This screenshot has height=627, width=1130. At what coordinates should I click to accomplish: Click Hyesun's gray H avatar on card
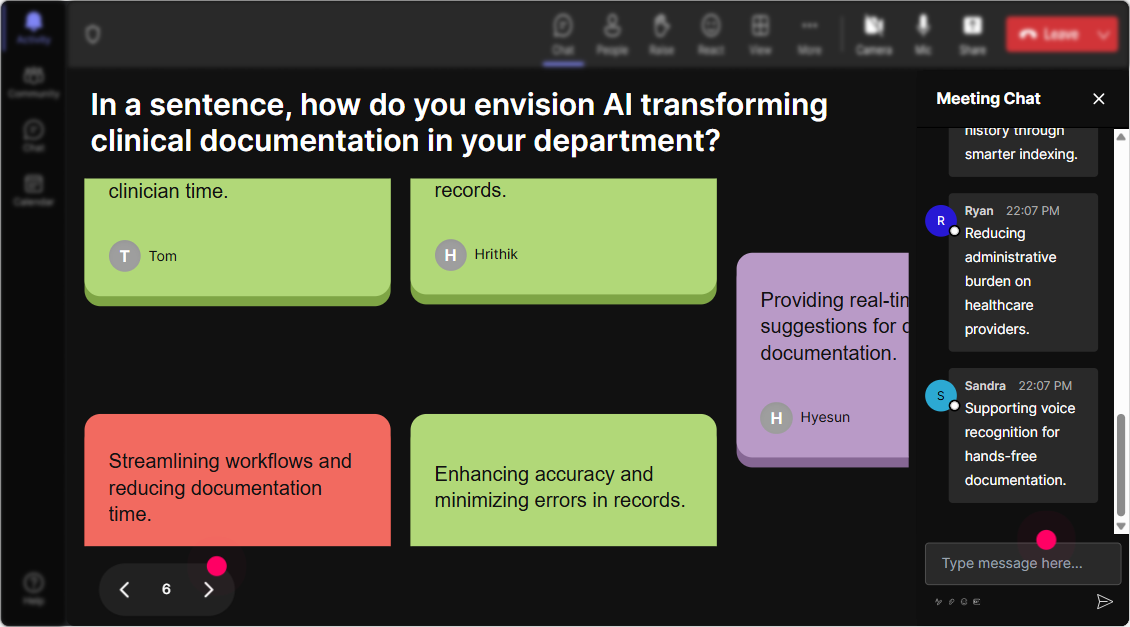pos(776,417)
